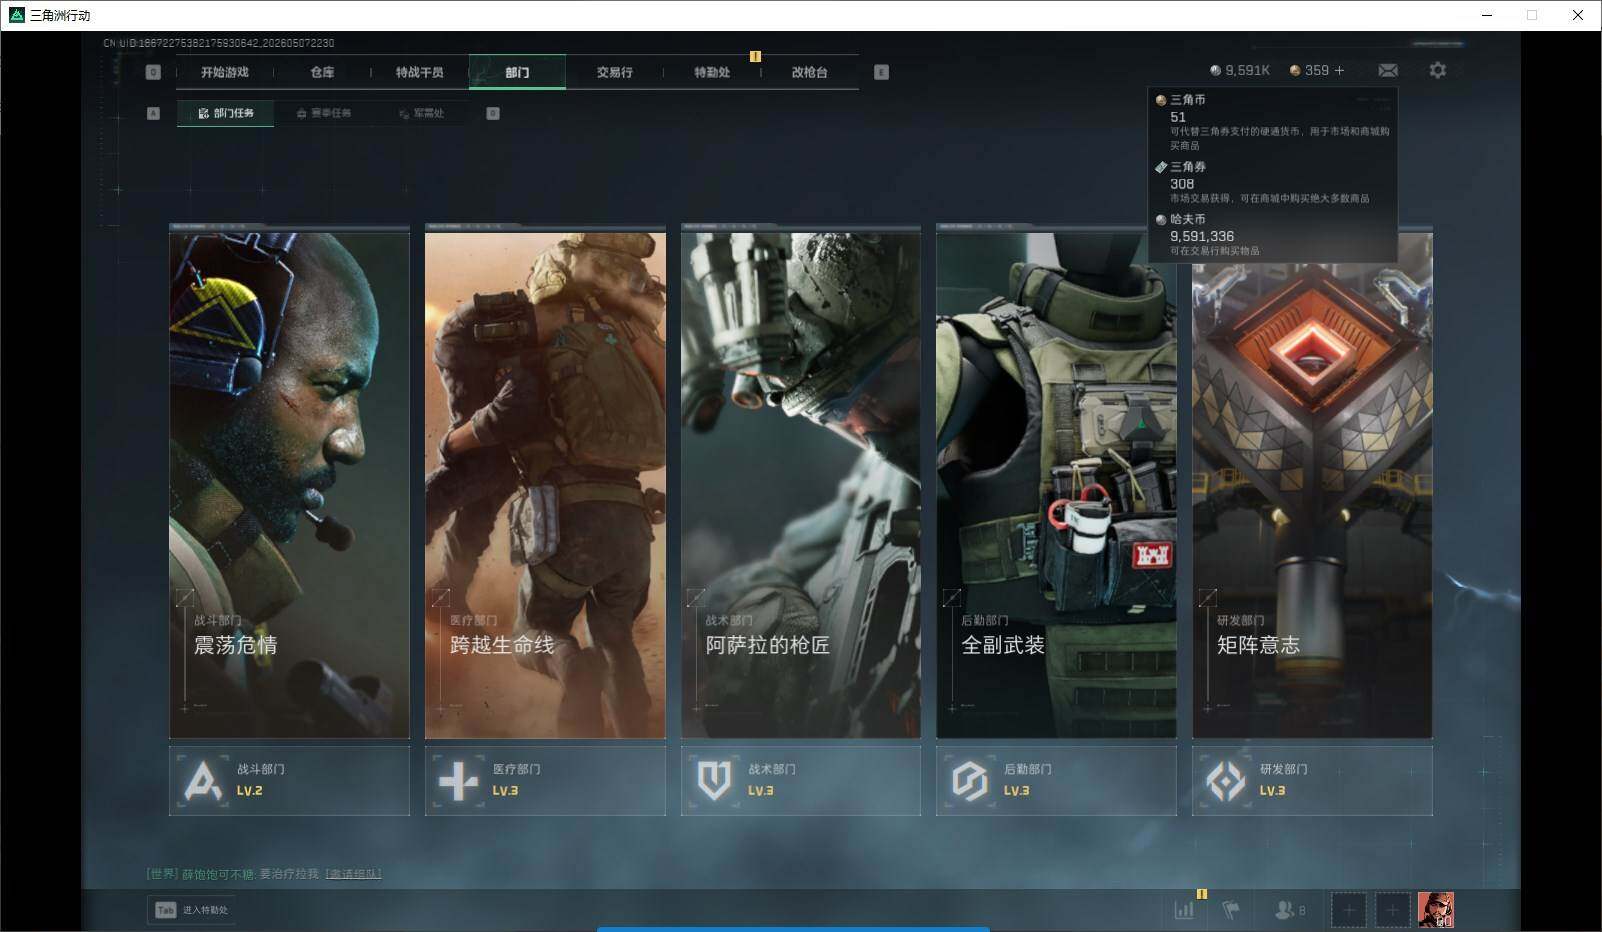Click the 后勤部门 hexagon icon
Image resolution: width=1602 pixels, height=932 pixels.
coord(970,781)
